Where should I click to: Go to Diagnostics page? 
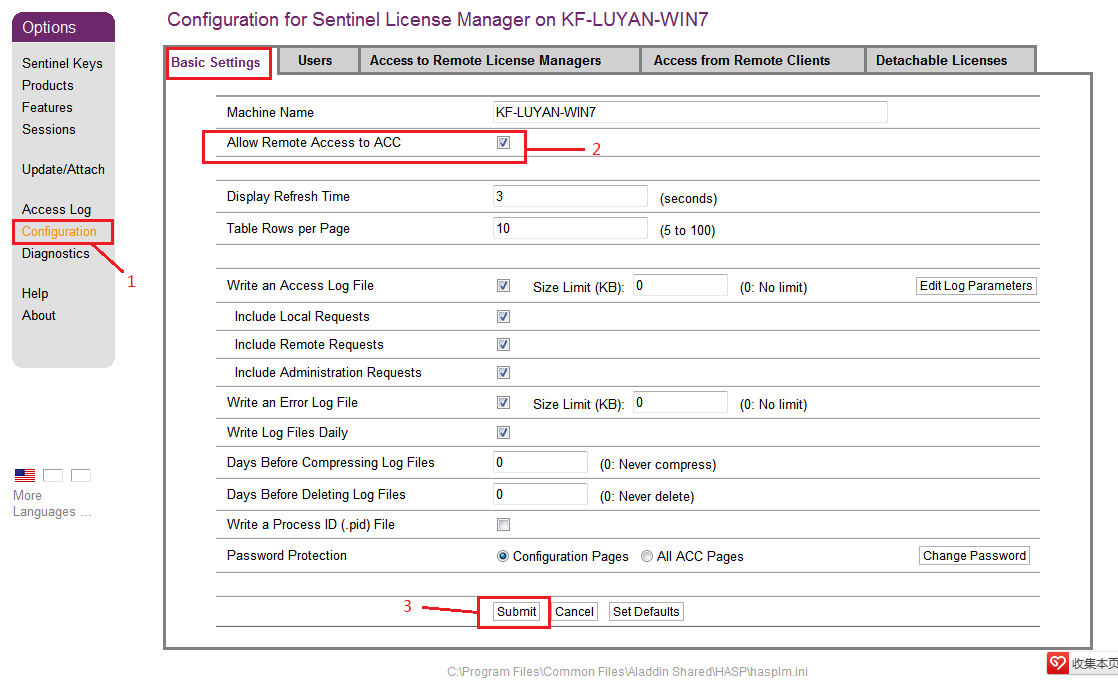click(x=56, y=254)
